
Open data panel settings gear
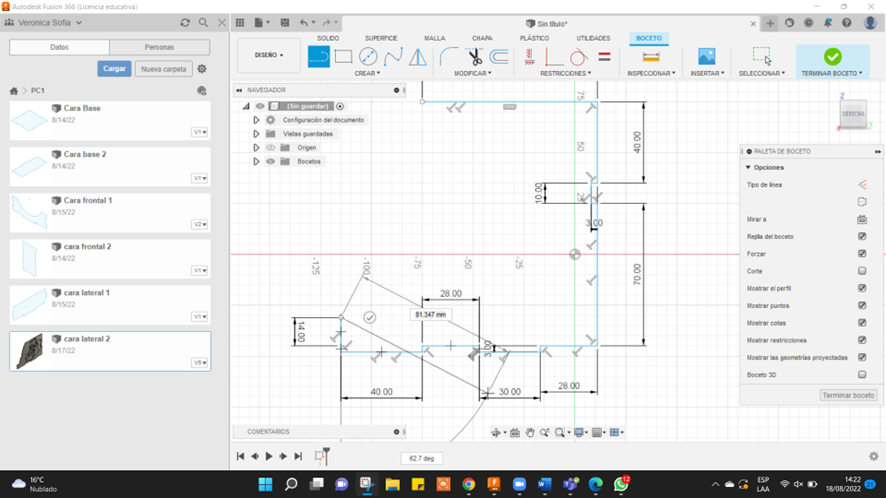(x=202, y=69)
